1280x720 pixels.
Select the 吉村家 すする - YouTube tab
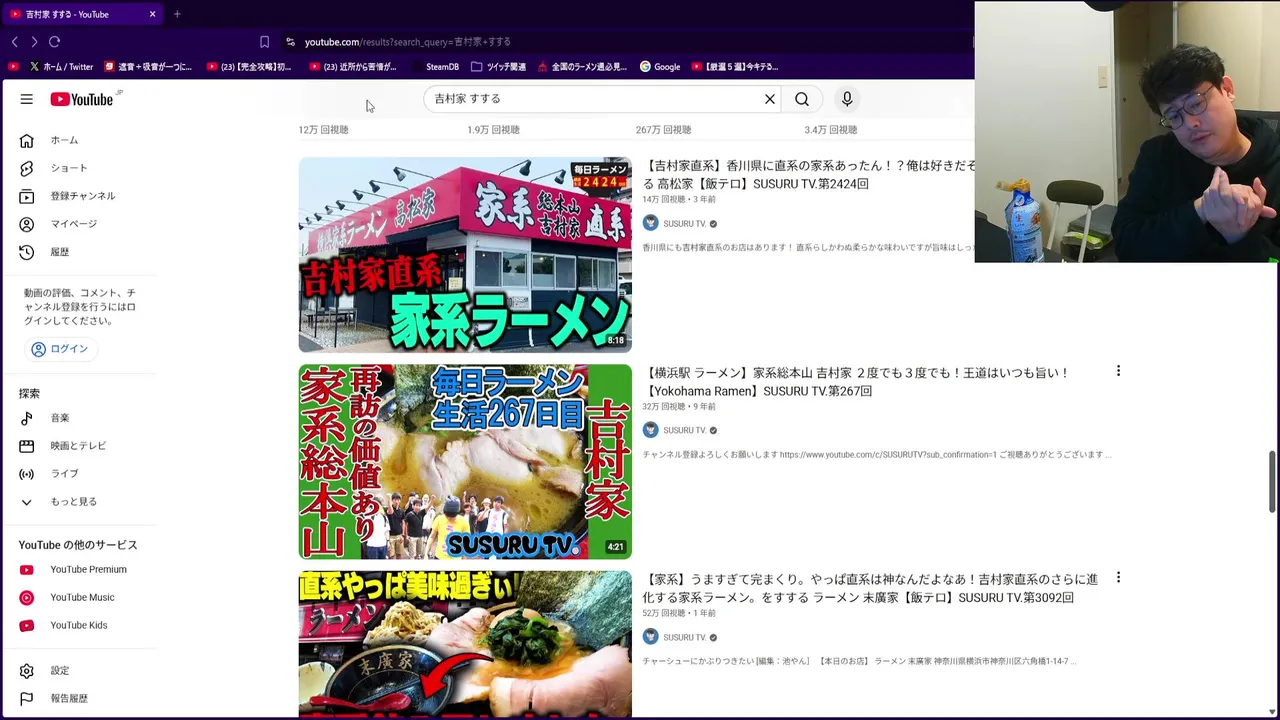pos(82,14)
